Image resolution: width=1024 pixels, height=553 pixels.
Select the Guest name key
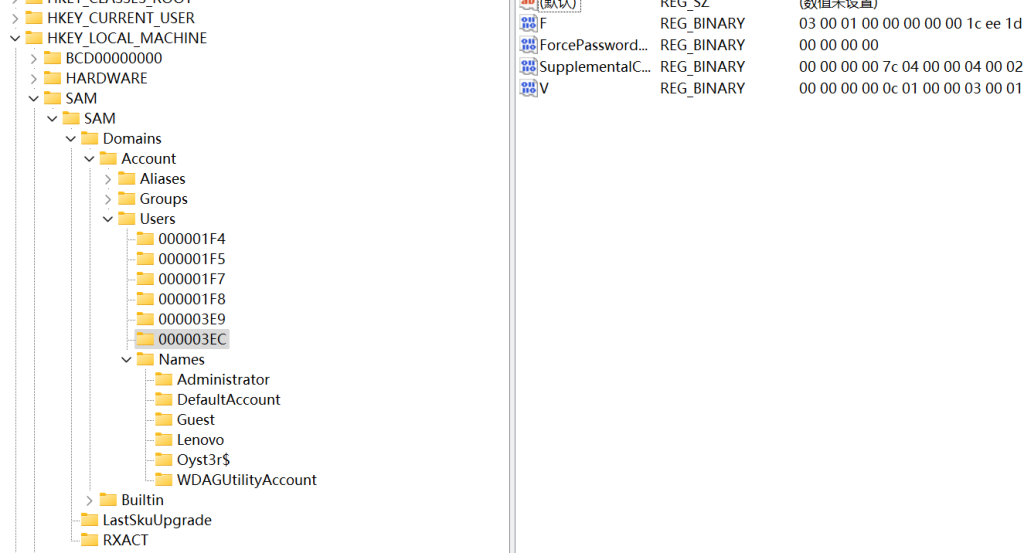pos(195,420)
